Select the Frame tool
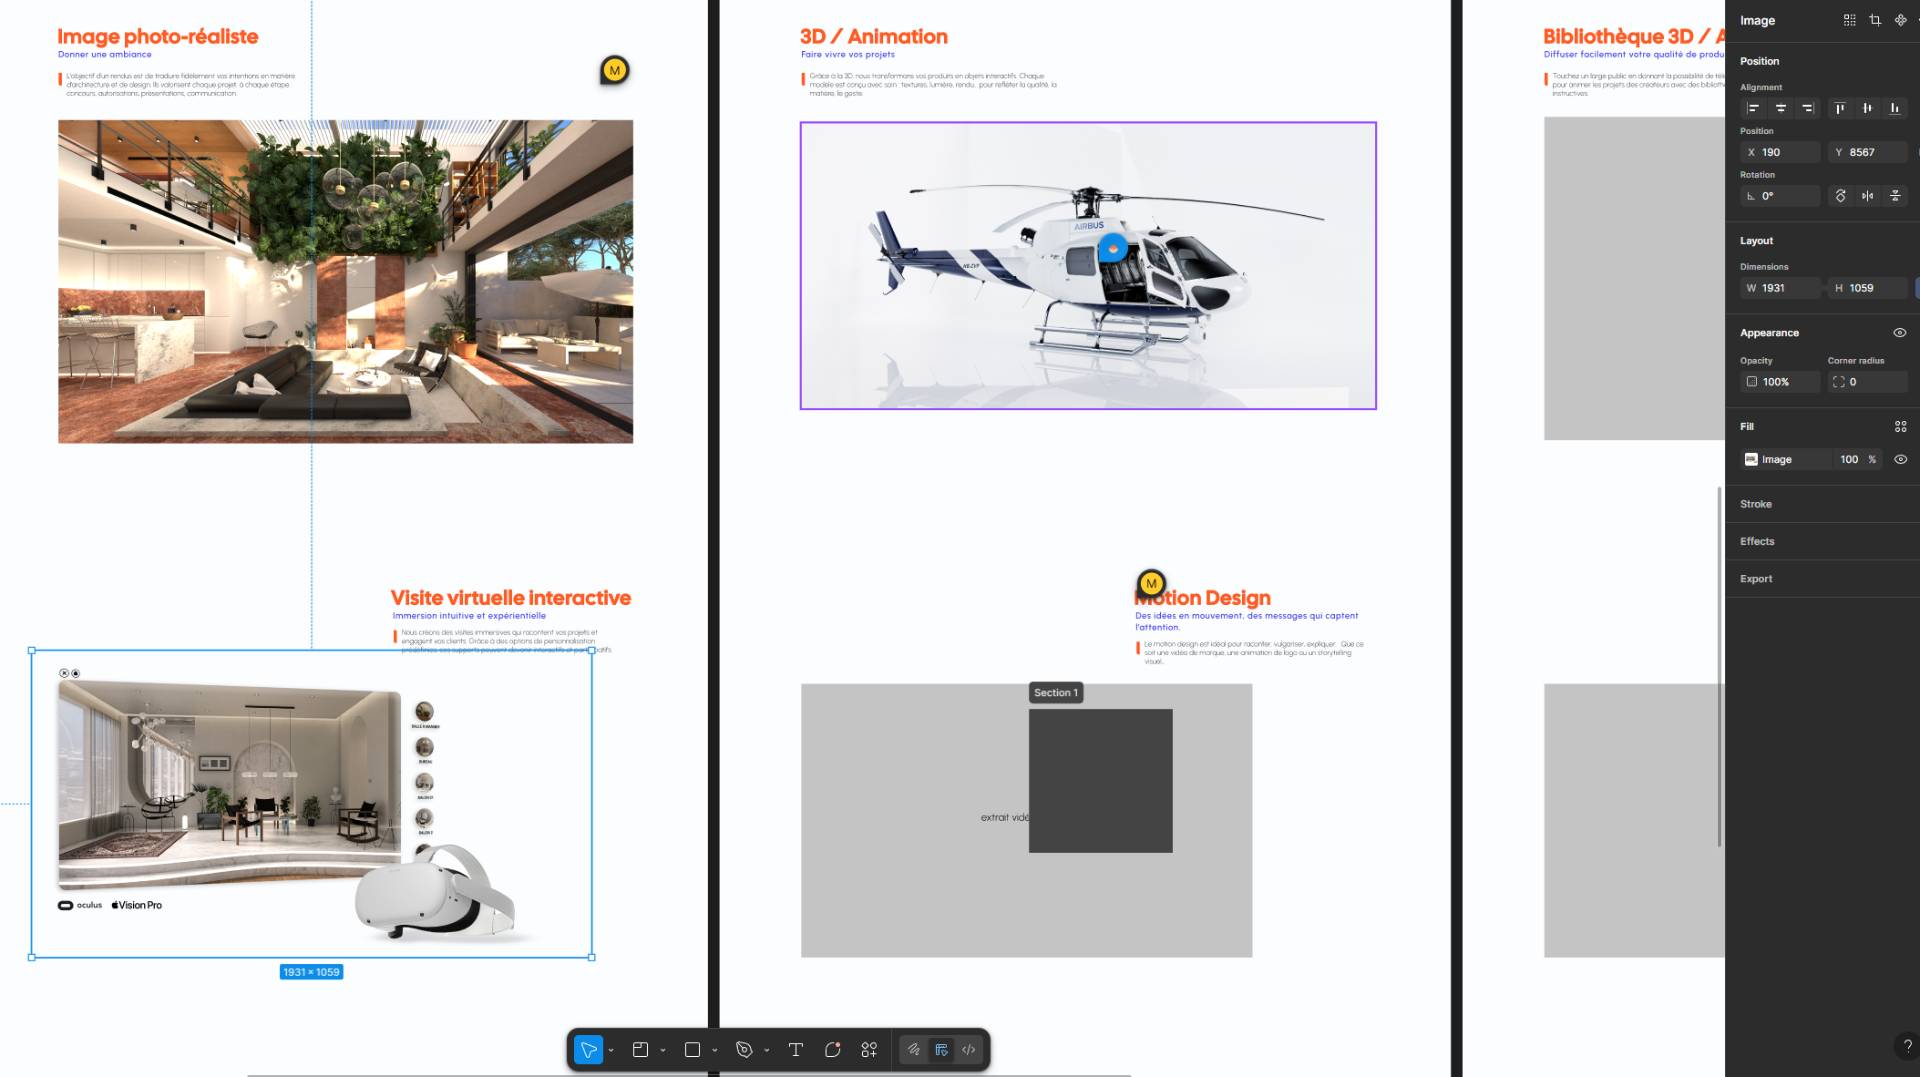The height and width of the screenshot is (1077, 1920). 640,1050
